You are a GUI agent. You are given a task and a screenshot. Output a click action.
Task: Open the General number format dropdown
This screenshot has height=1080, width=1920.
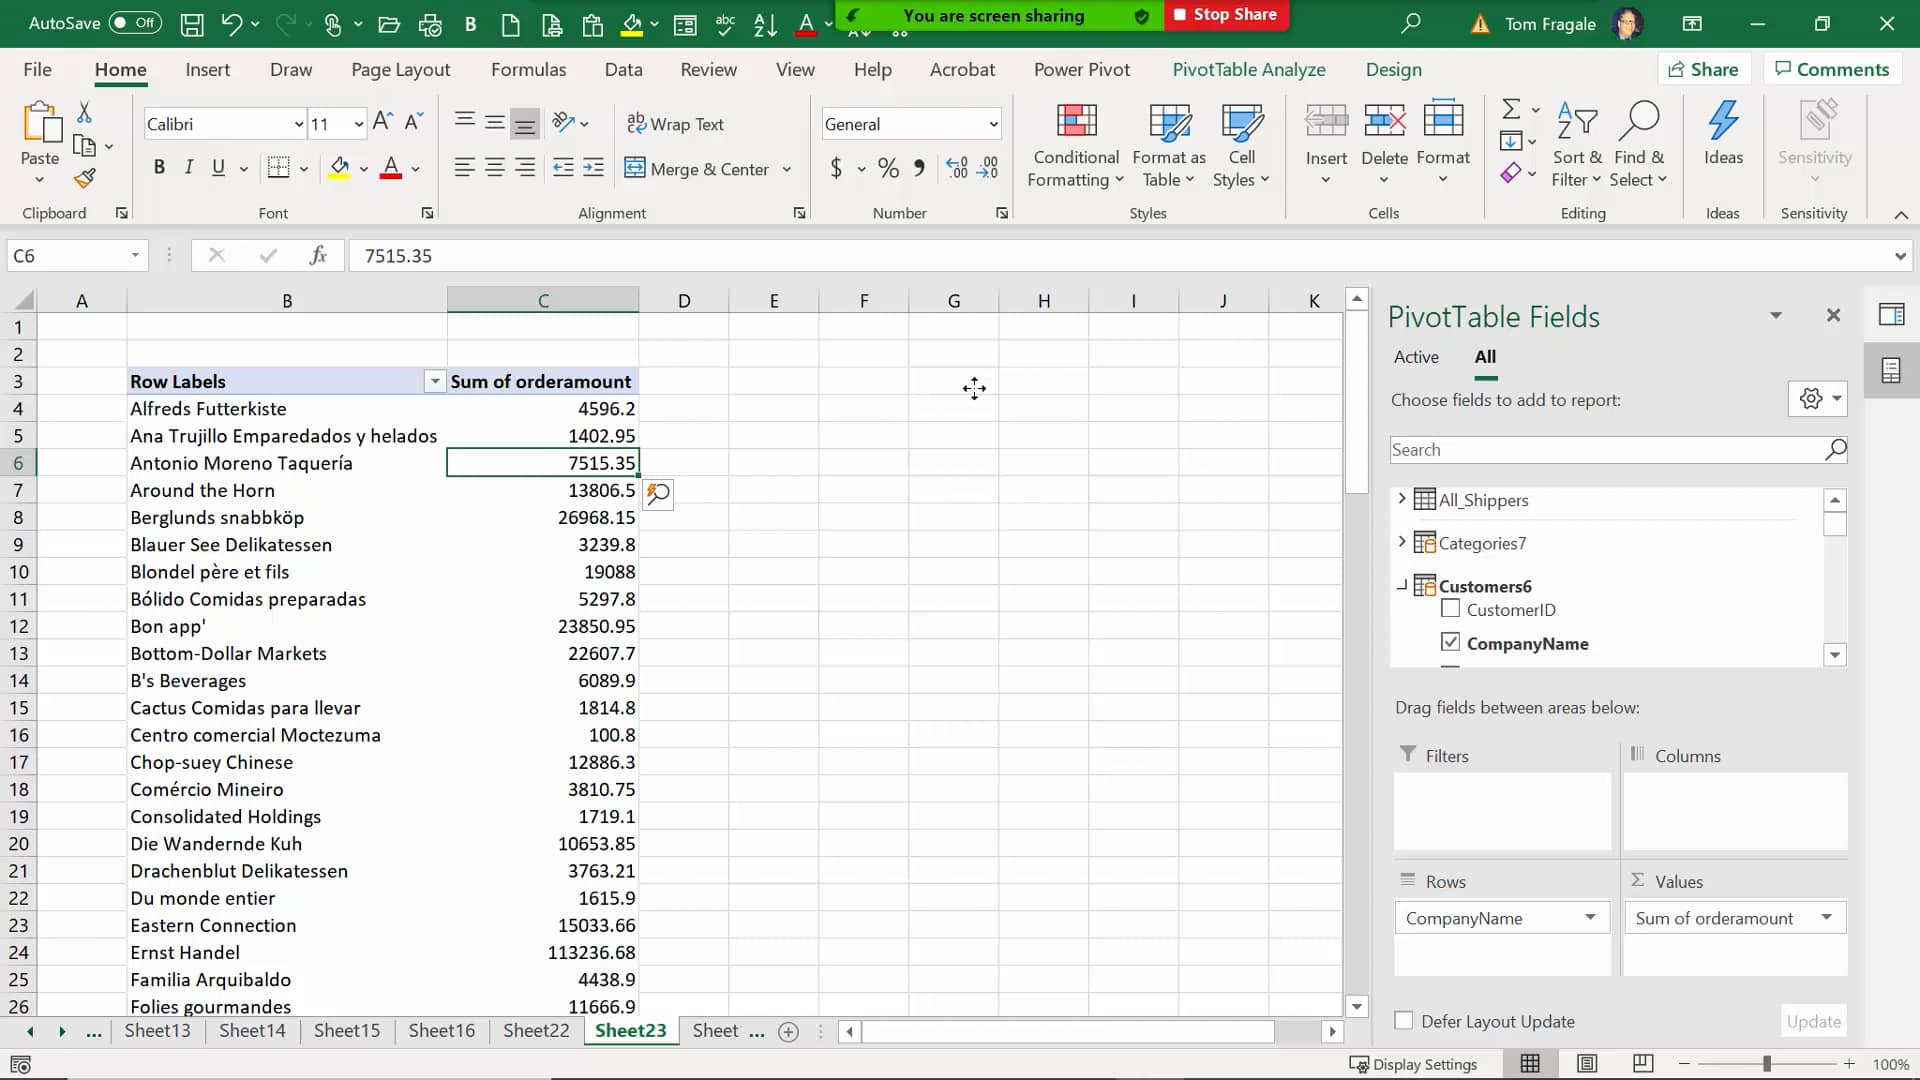click(991, 123)
